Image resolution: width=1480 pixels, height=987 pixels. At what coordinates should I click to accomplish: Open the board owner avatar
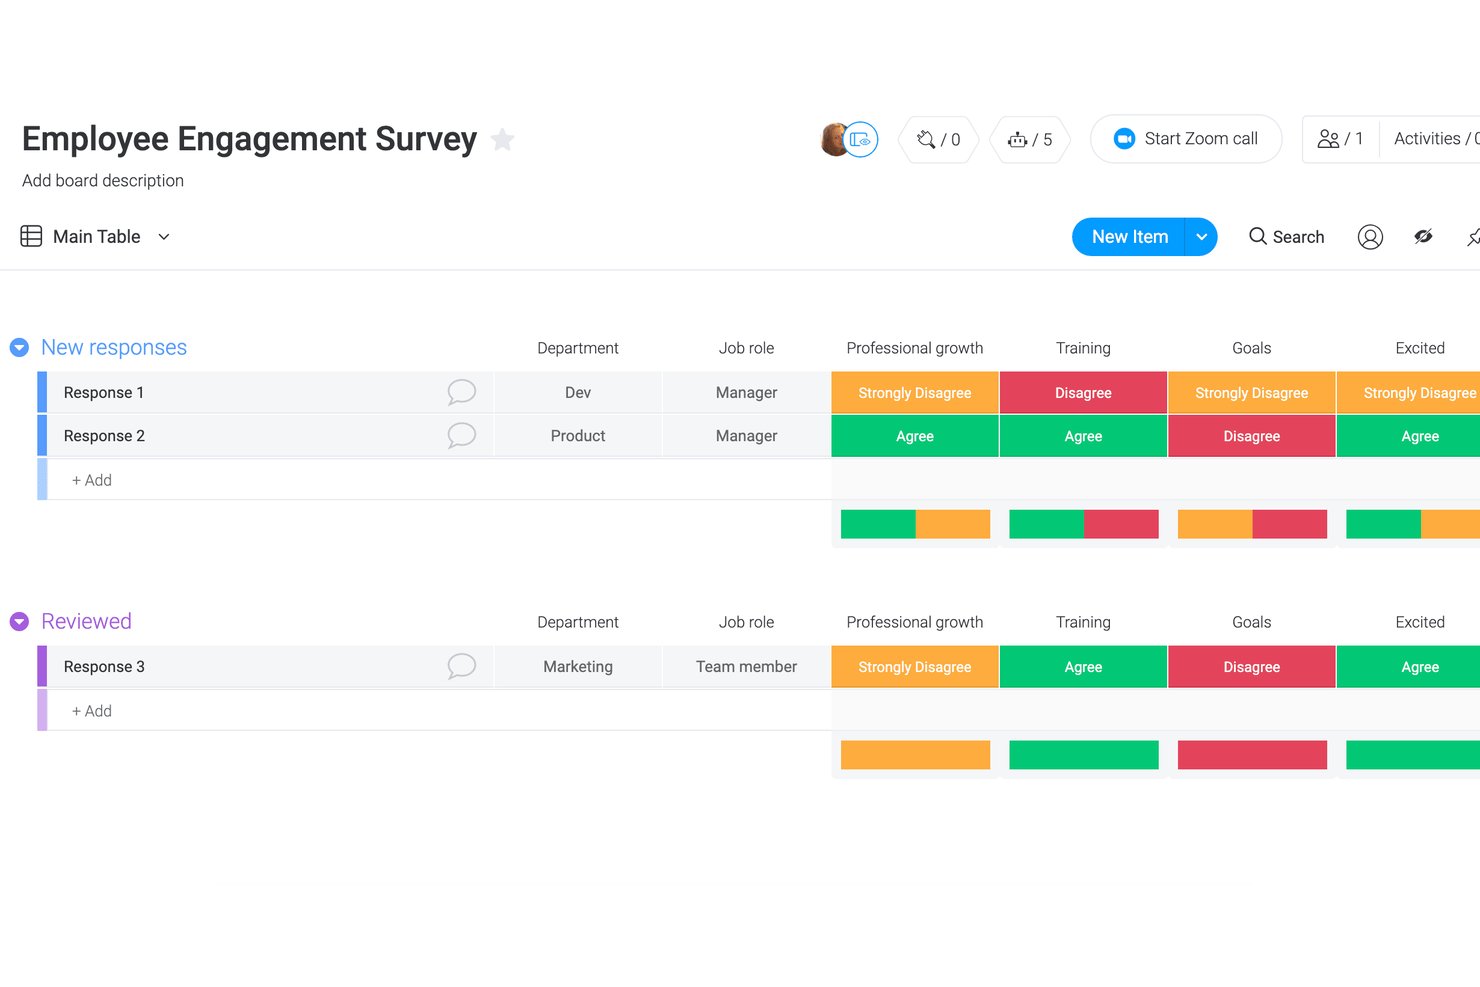833,139
